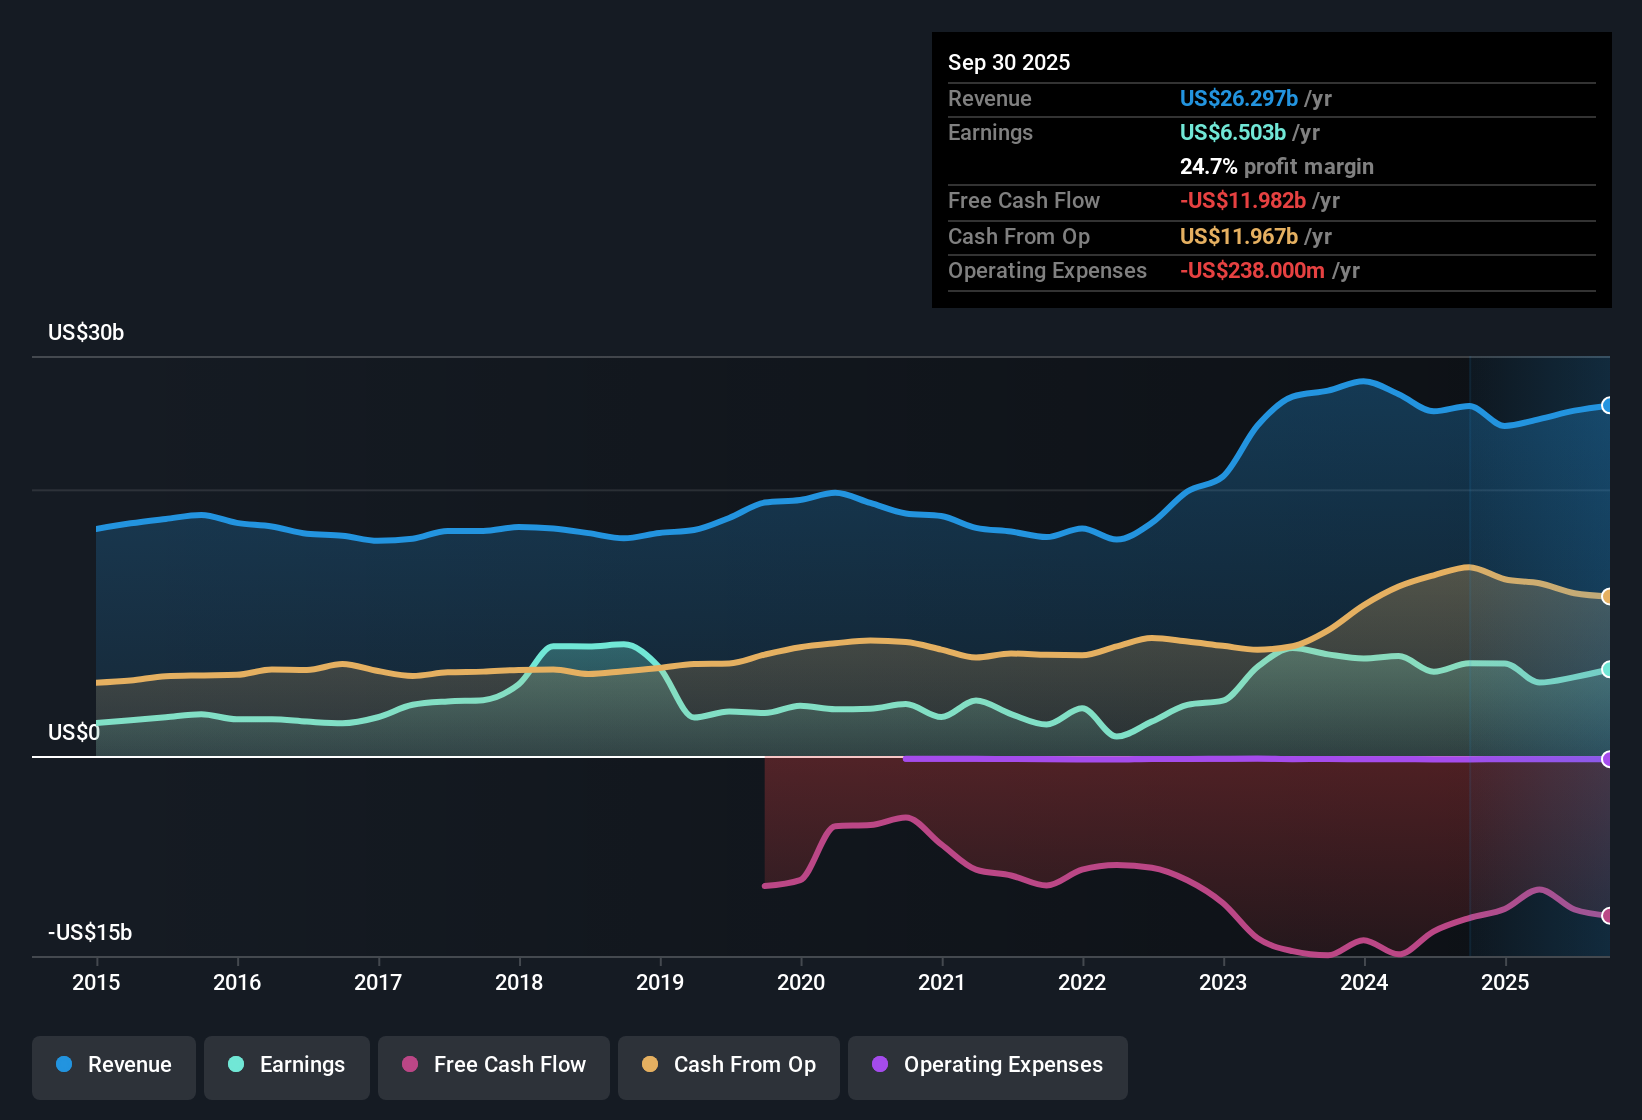Click the Free Cash Flow endpoint marker

coord(1608,913)
